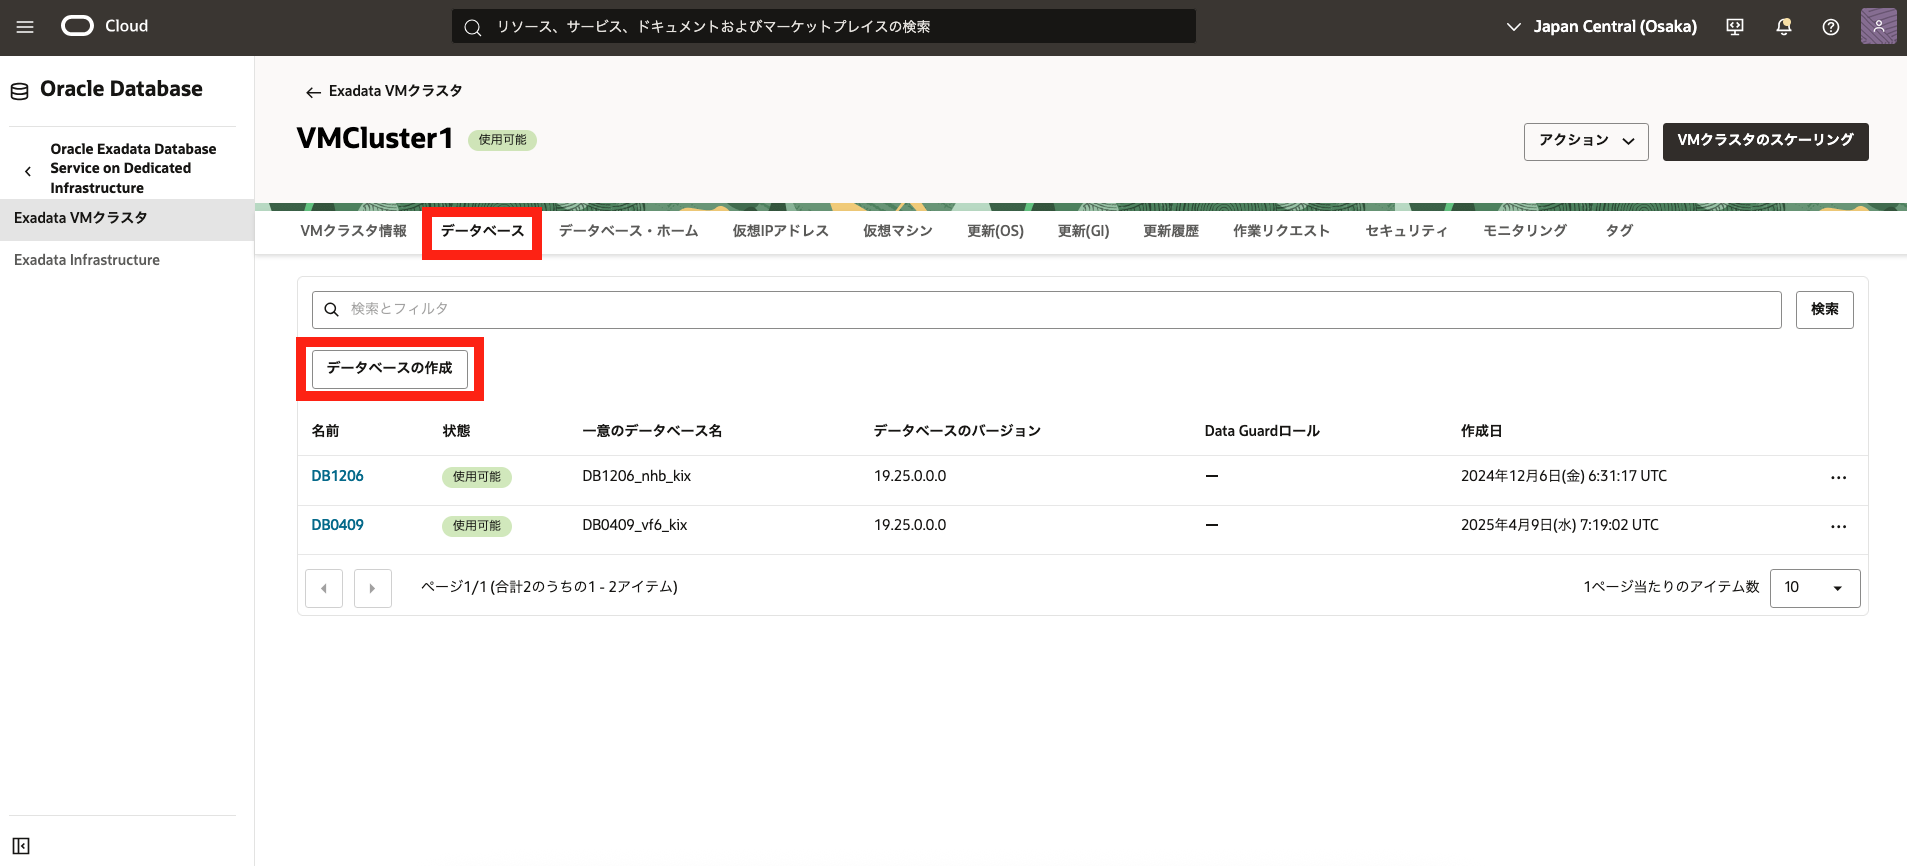Expand the アクション dropdown
The width and height of the screenshot is (1907, 866).
1585,141
